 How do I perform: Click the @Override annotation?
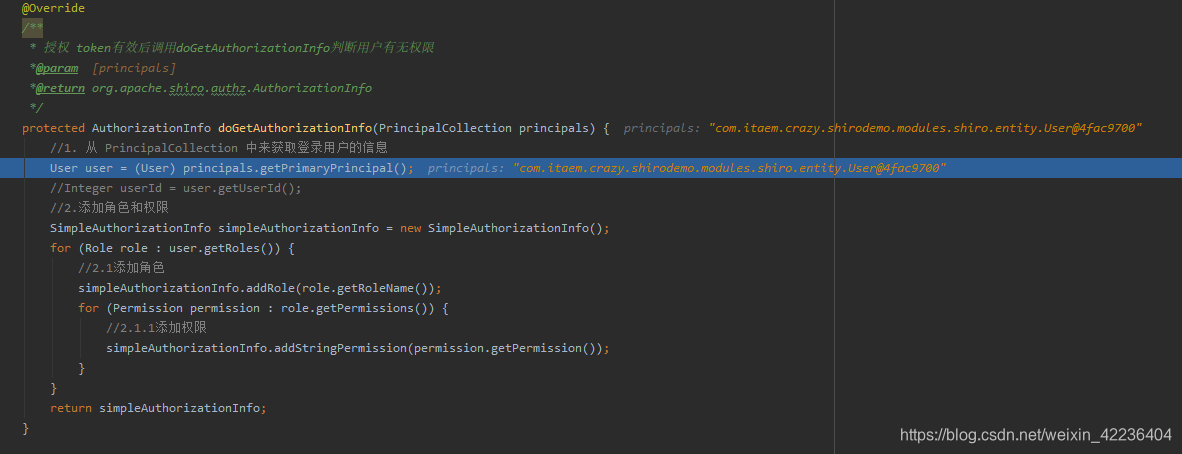click(54, 8)
